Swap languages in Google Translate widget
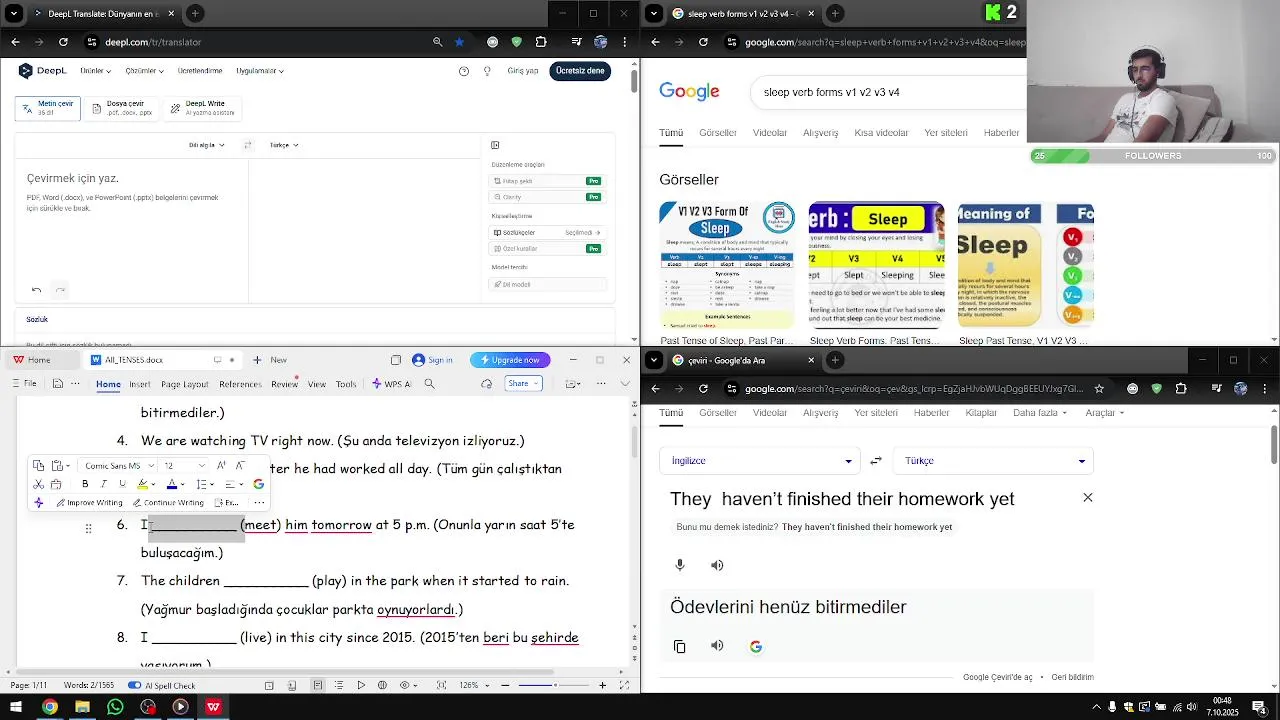 pyautogui.click(x=876, y=461)
